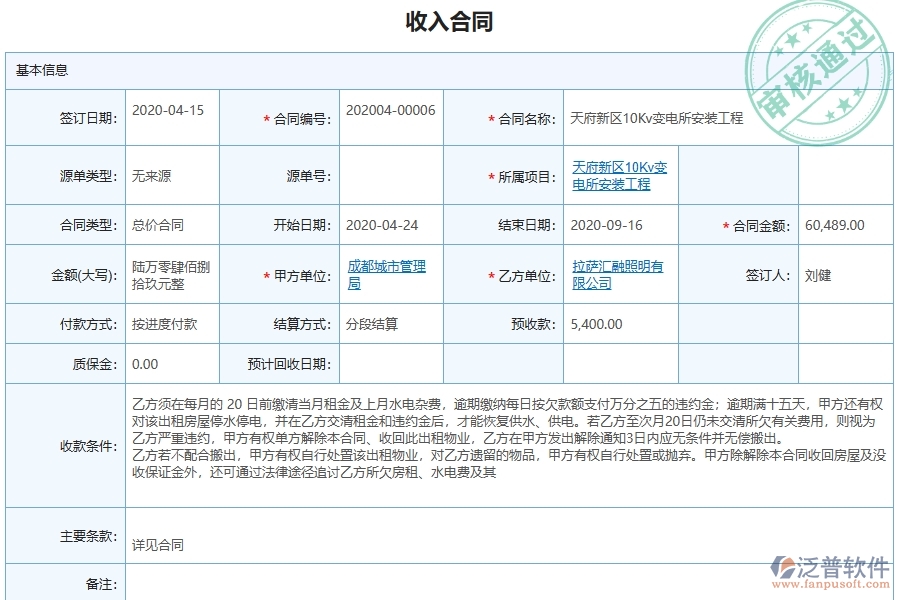The height and width of the screenshot is (600, 900).
Task: Open the 预计回收日期 date picker
Action: (x=390, y=363)
